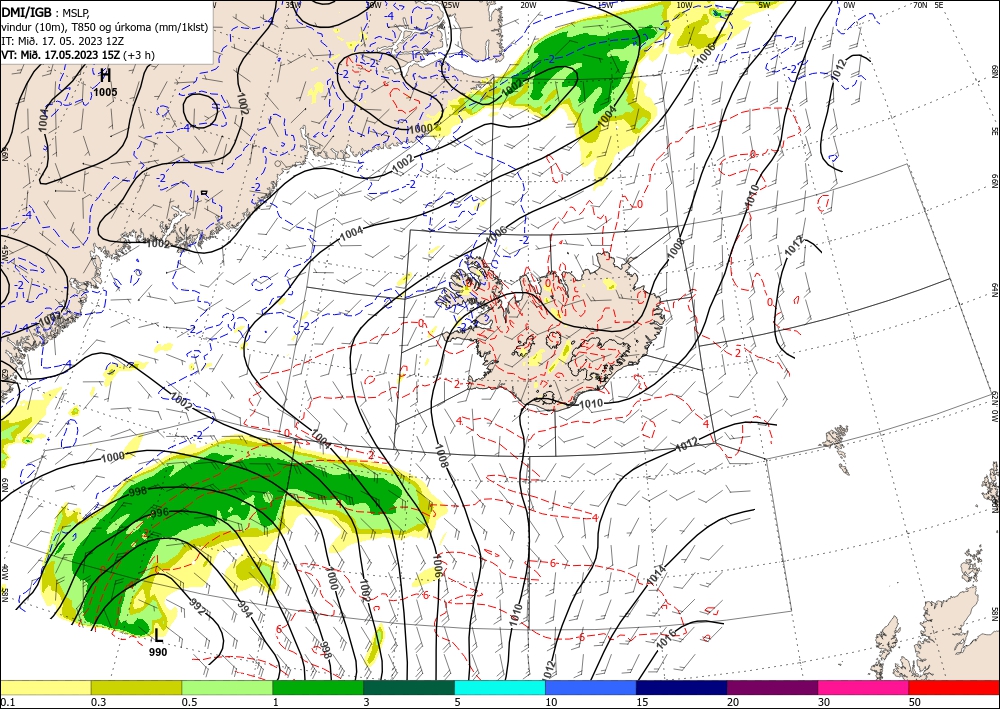Image resolution: width=1000 pixels, height=709 pixels.
Task: Click the '15W' longitude label
Action: tap(606, 5)
